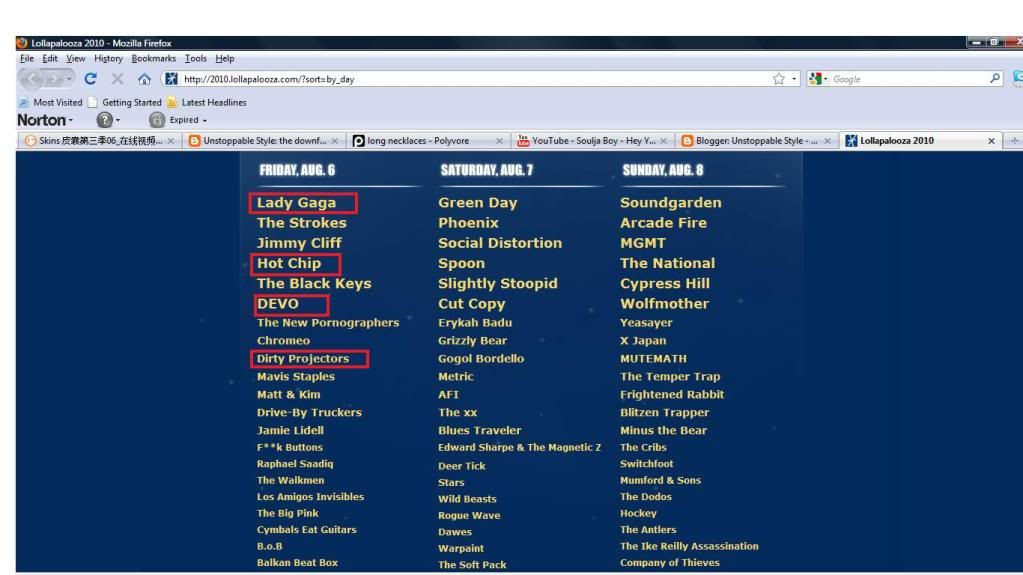Screen dimensions: 1023x575
Task: Open the Tools menu
Action: pyautogui.click(x=196, y=59)
